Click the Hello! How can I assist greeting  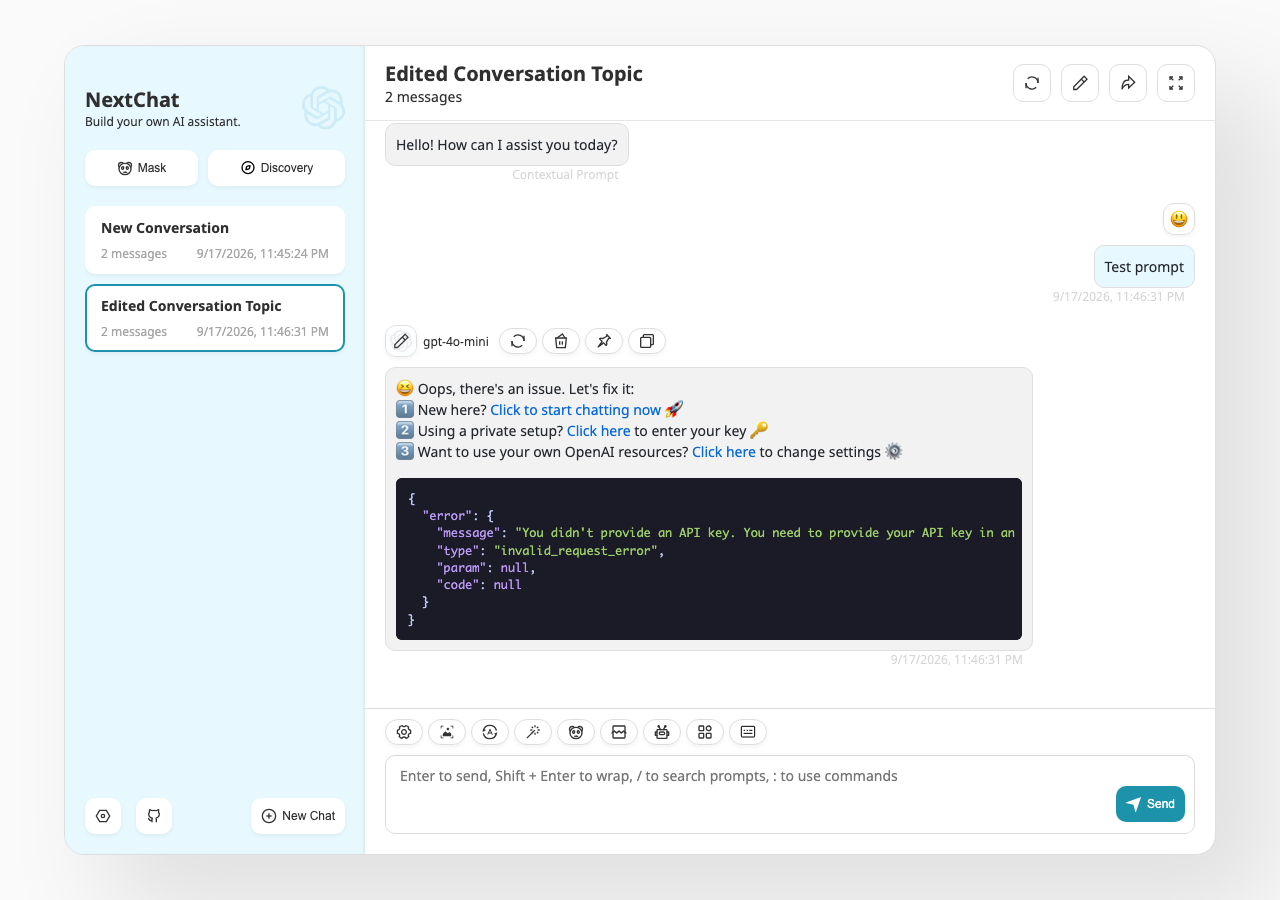coord(507,145)
